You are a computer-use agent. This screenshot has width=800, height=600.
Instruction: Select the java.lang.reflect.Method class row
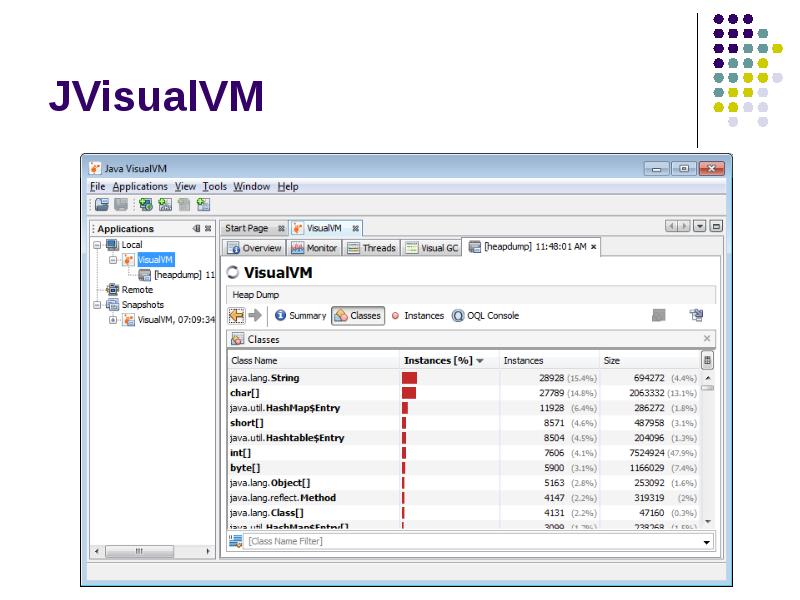click(464, 498)
